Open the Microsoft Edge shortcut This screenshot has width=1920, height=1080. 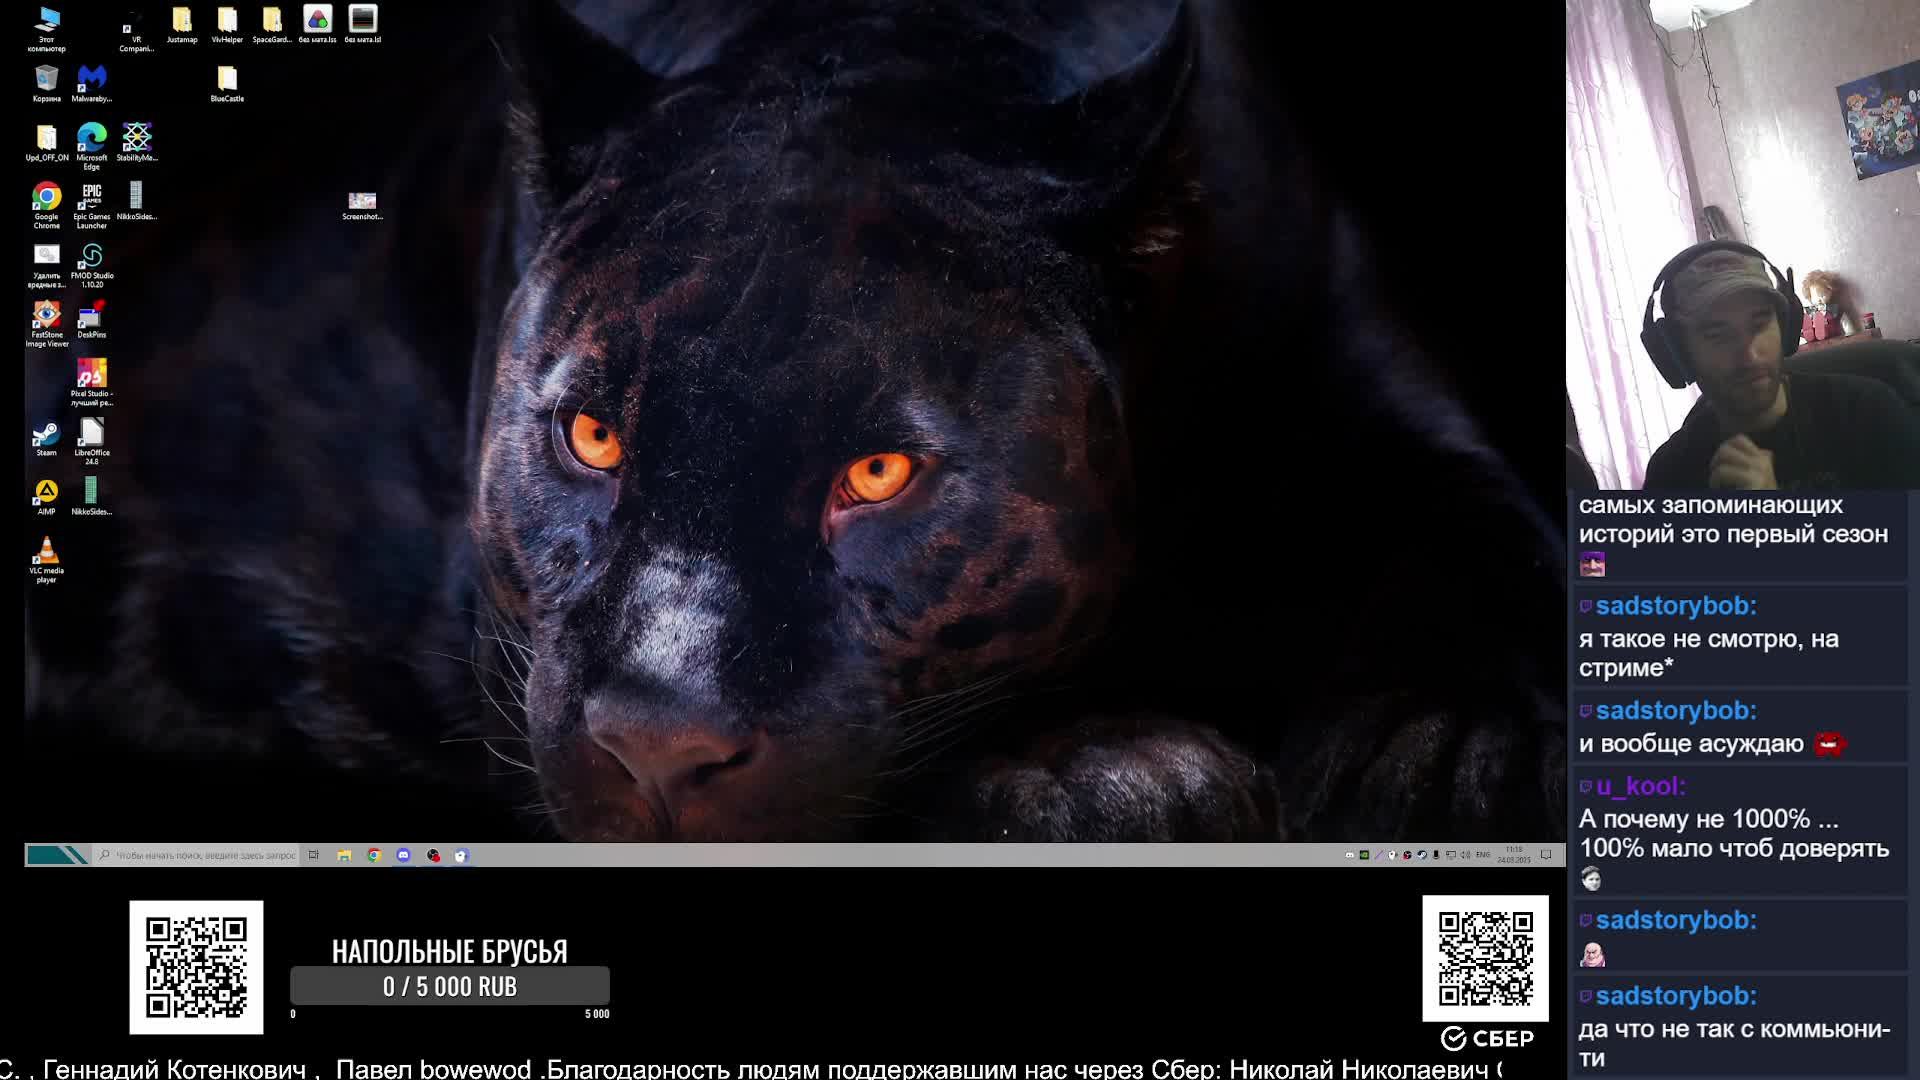[x=91, y=138]
